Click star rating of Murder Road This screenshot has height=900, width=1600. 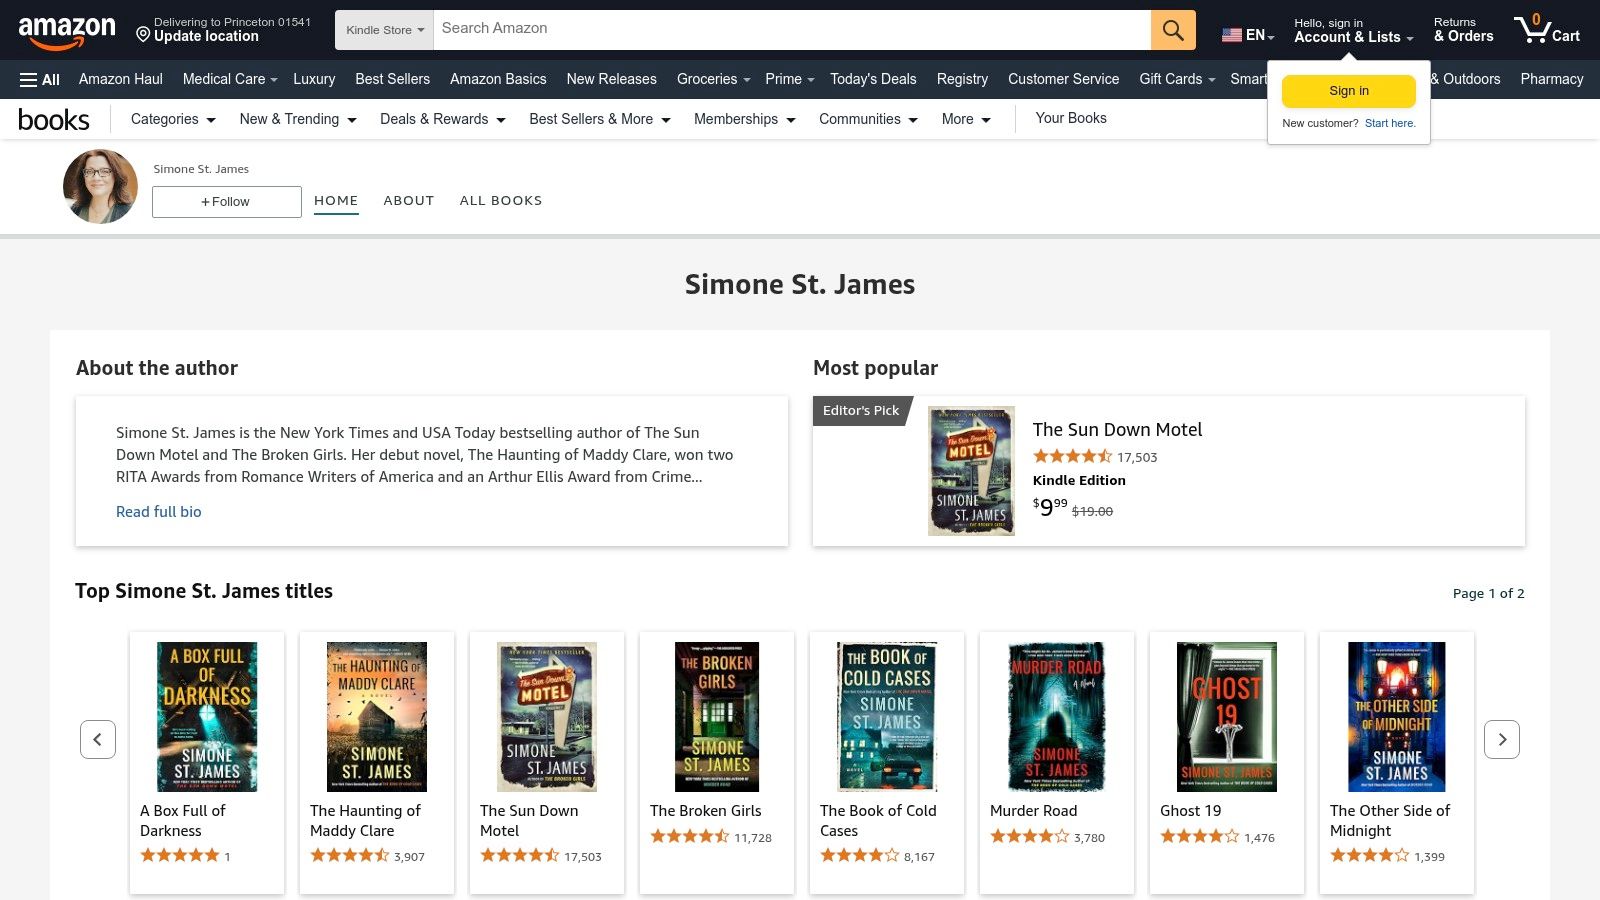click(1030, 837)
